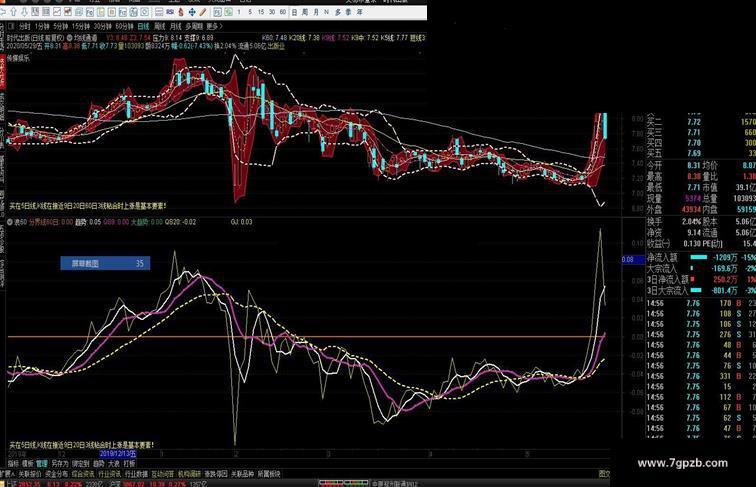Open the 关联品种 bottom tab
The image size is (756, 487).
click(242, 474)
